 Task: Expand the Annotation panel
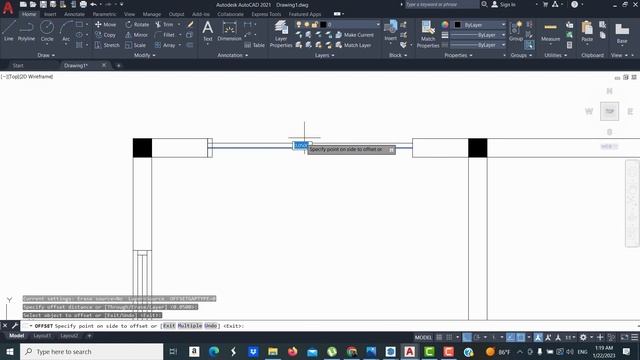(233, 55)
